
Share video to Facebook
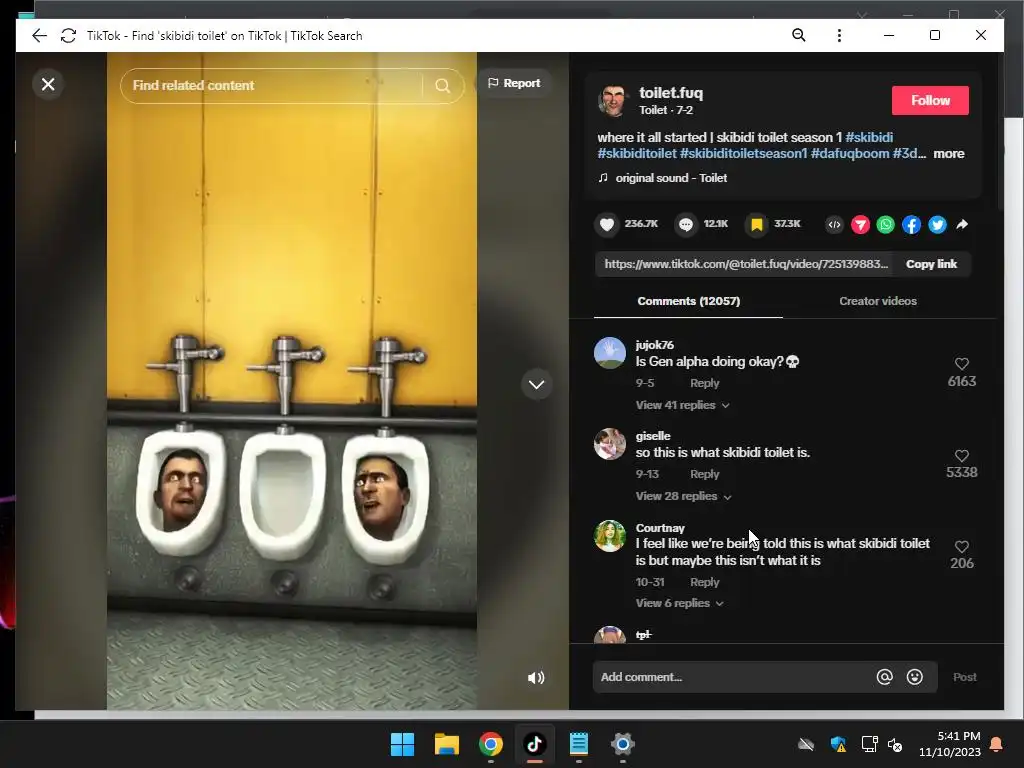click(x=911, y=225)
